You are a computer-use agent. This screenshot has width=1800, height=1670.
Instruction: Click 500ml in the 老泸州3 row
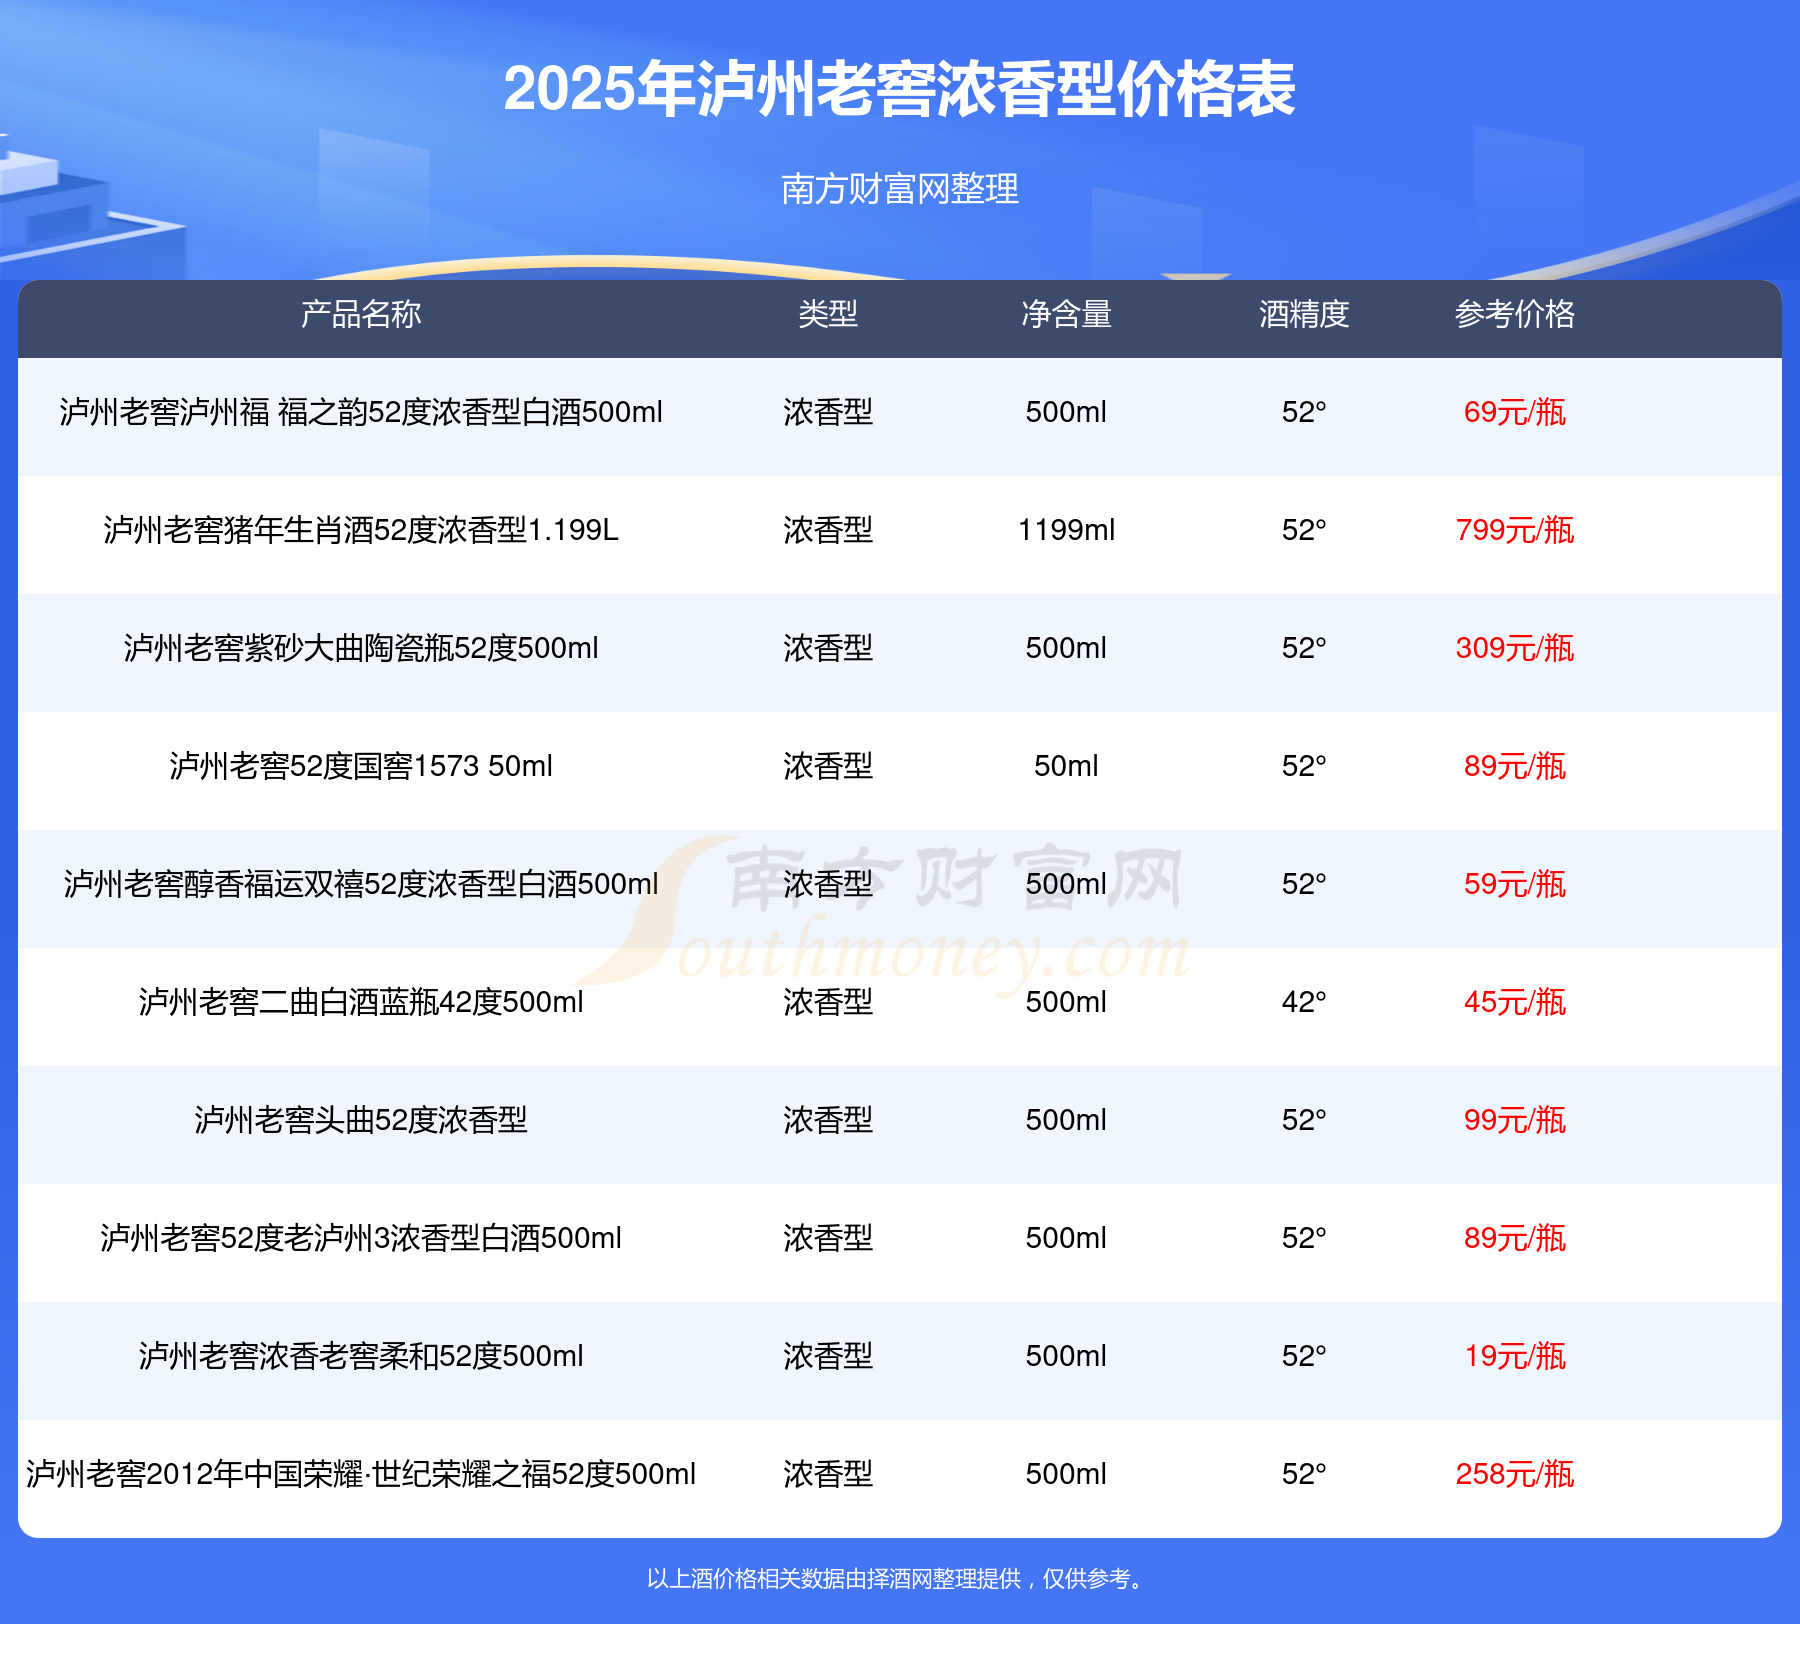(x=1066, y=1238)
